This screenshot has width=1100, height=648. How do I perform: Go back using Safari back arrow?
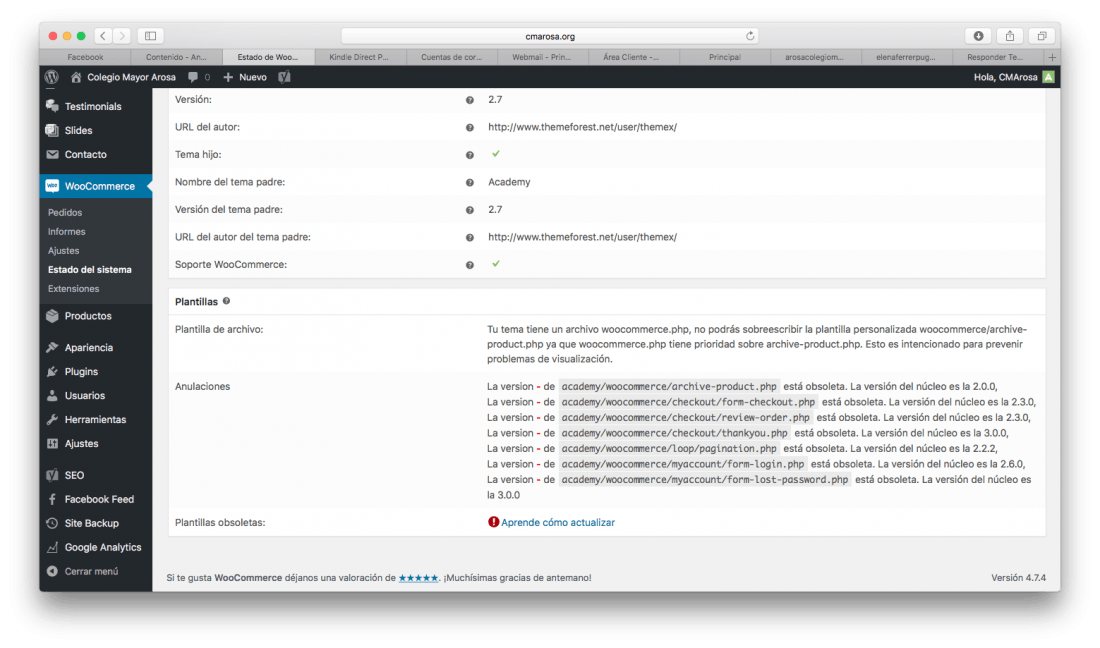coord(103,36)
